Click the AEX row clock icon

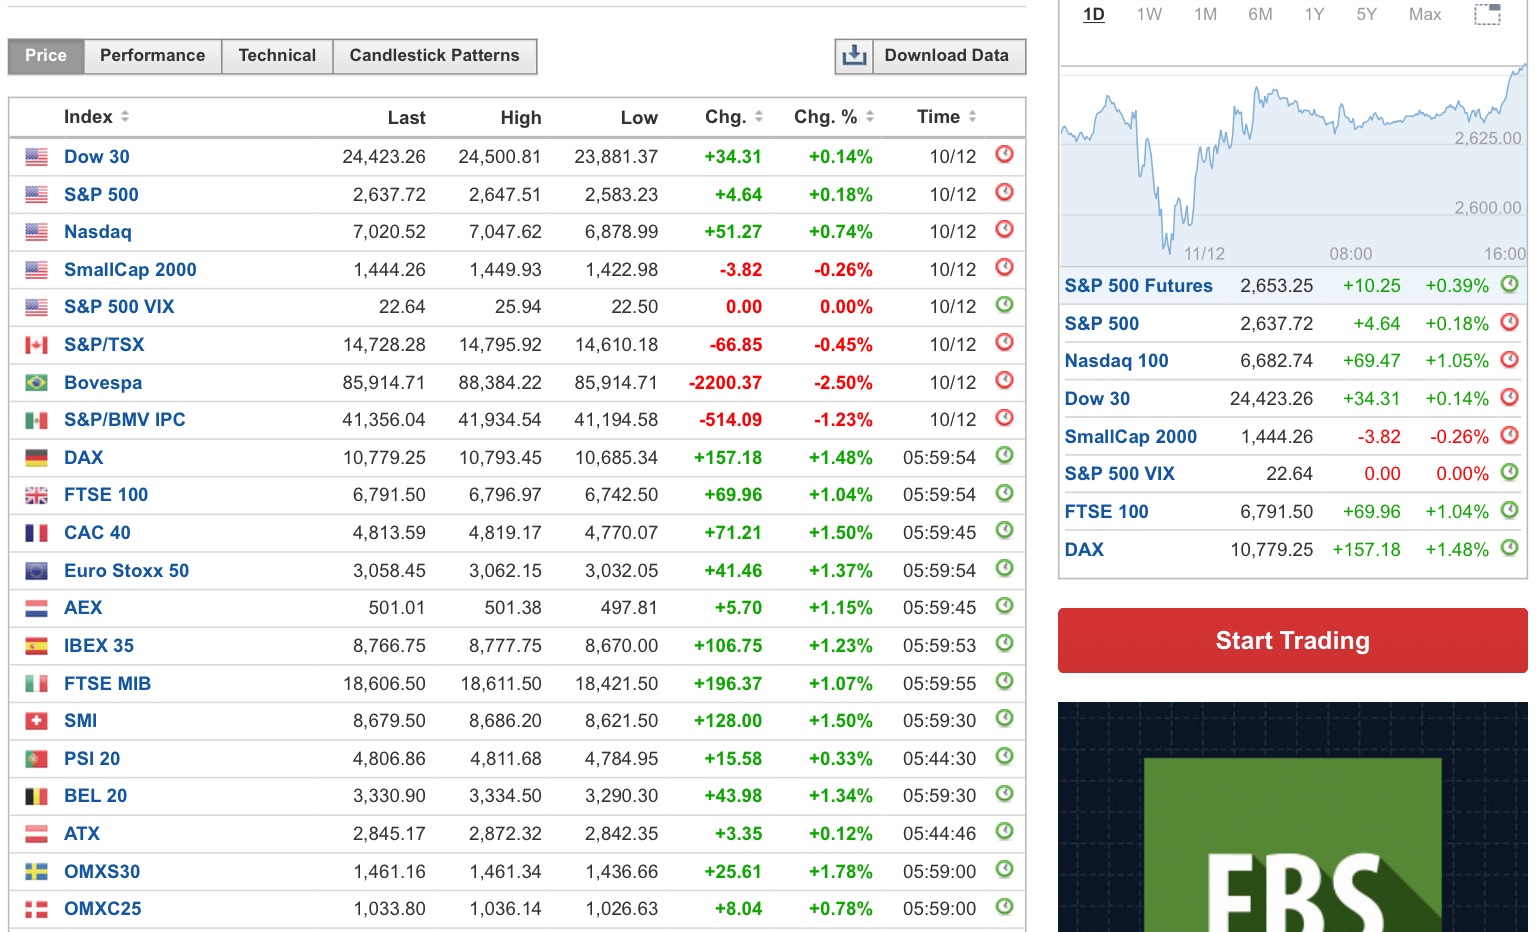coord(1005,605)
